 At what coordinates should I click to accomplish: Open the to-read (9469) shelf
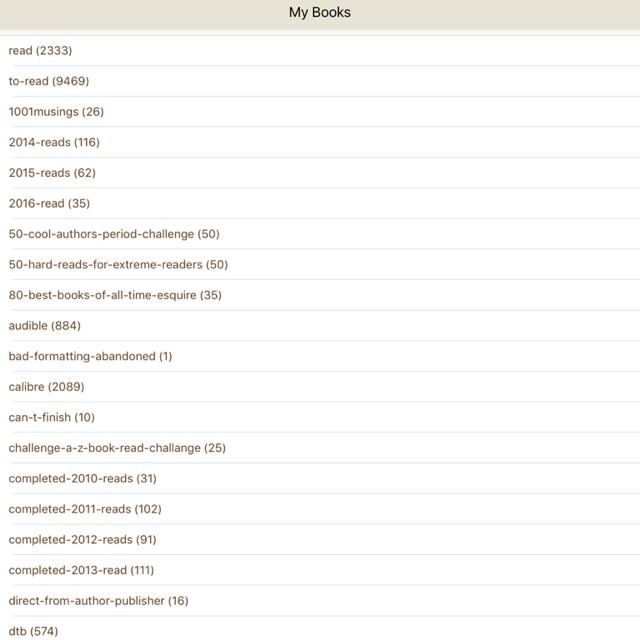pyautogui.click(x=49, y=81)
